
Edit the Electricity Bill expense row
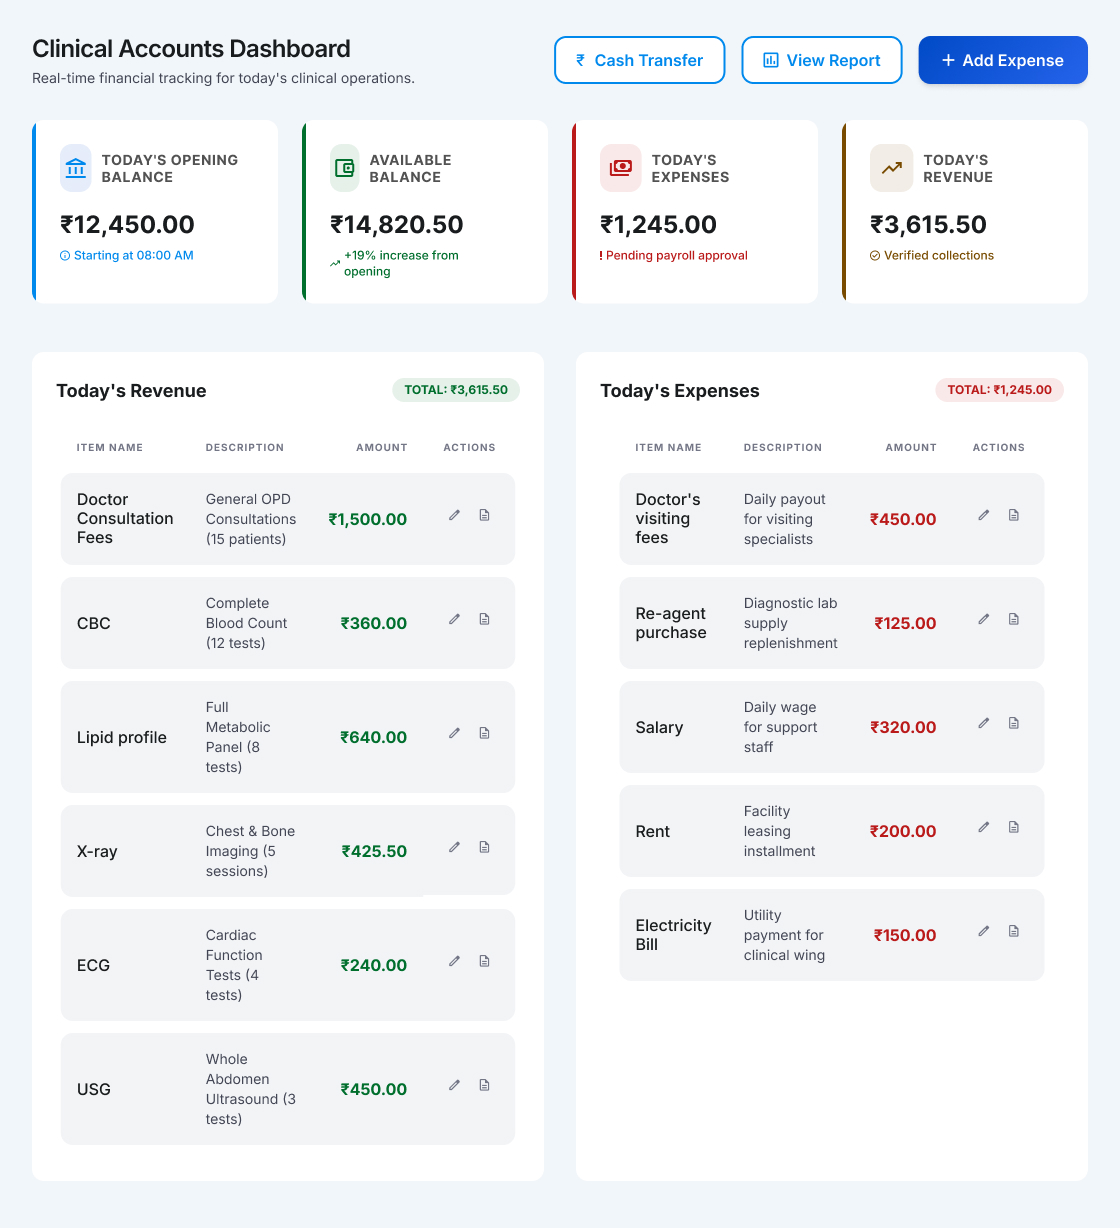click(x=984, y=931)
